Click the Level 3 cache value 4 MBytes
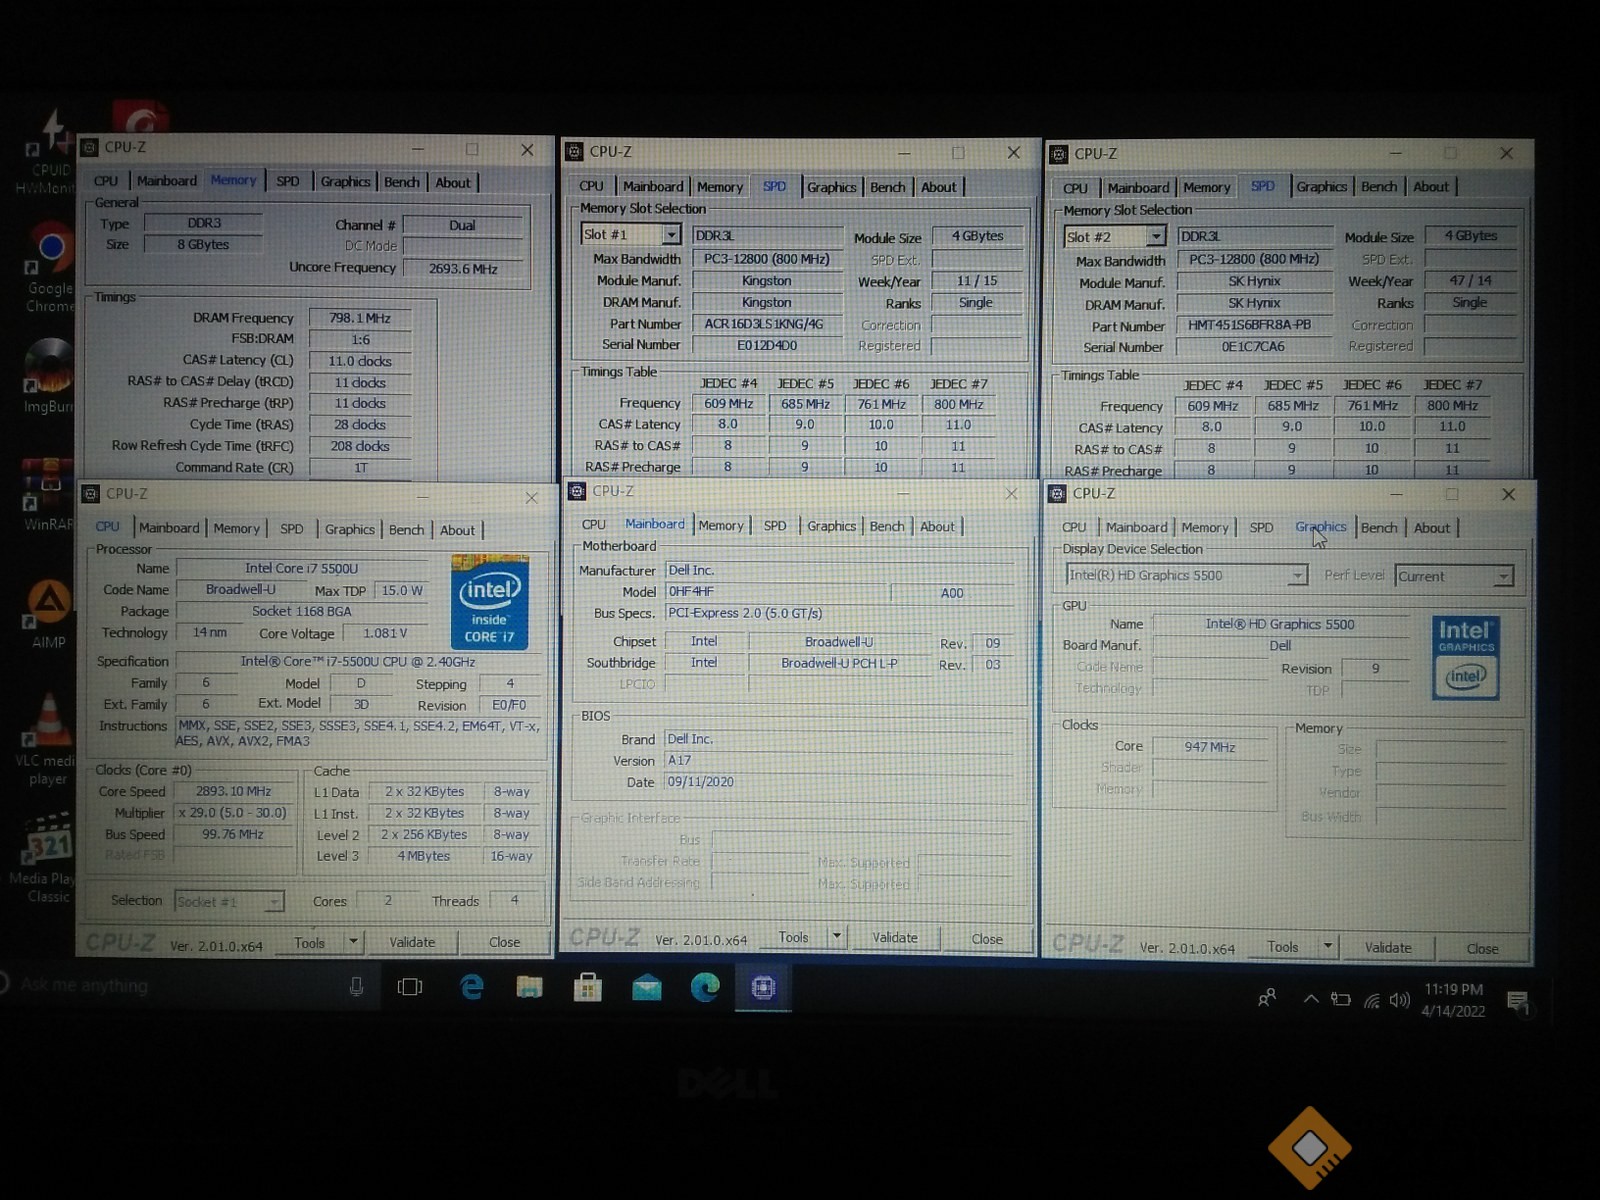The height and width of the screenshot is (1200, 1600). tap(424, 856)
